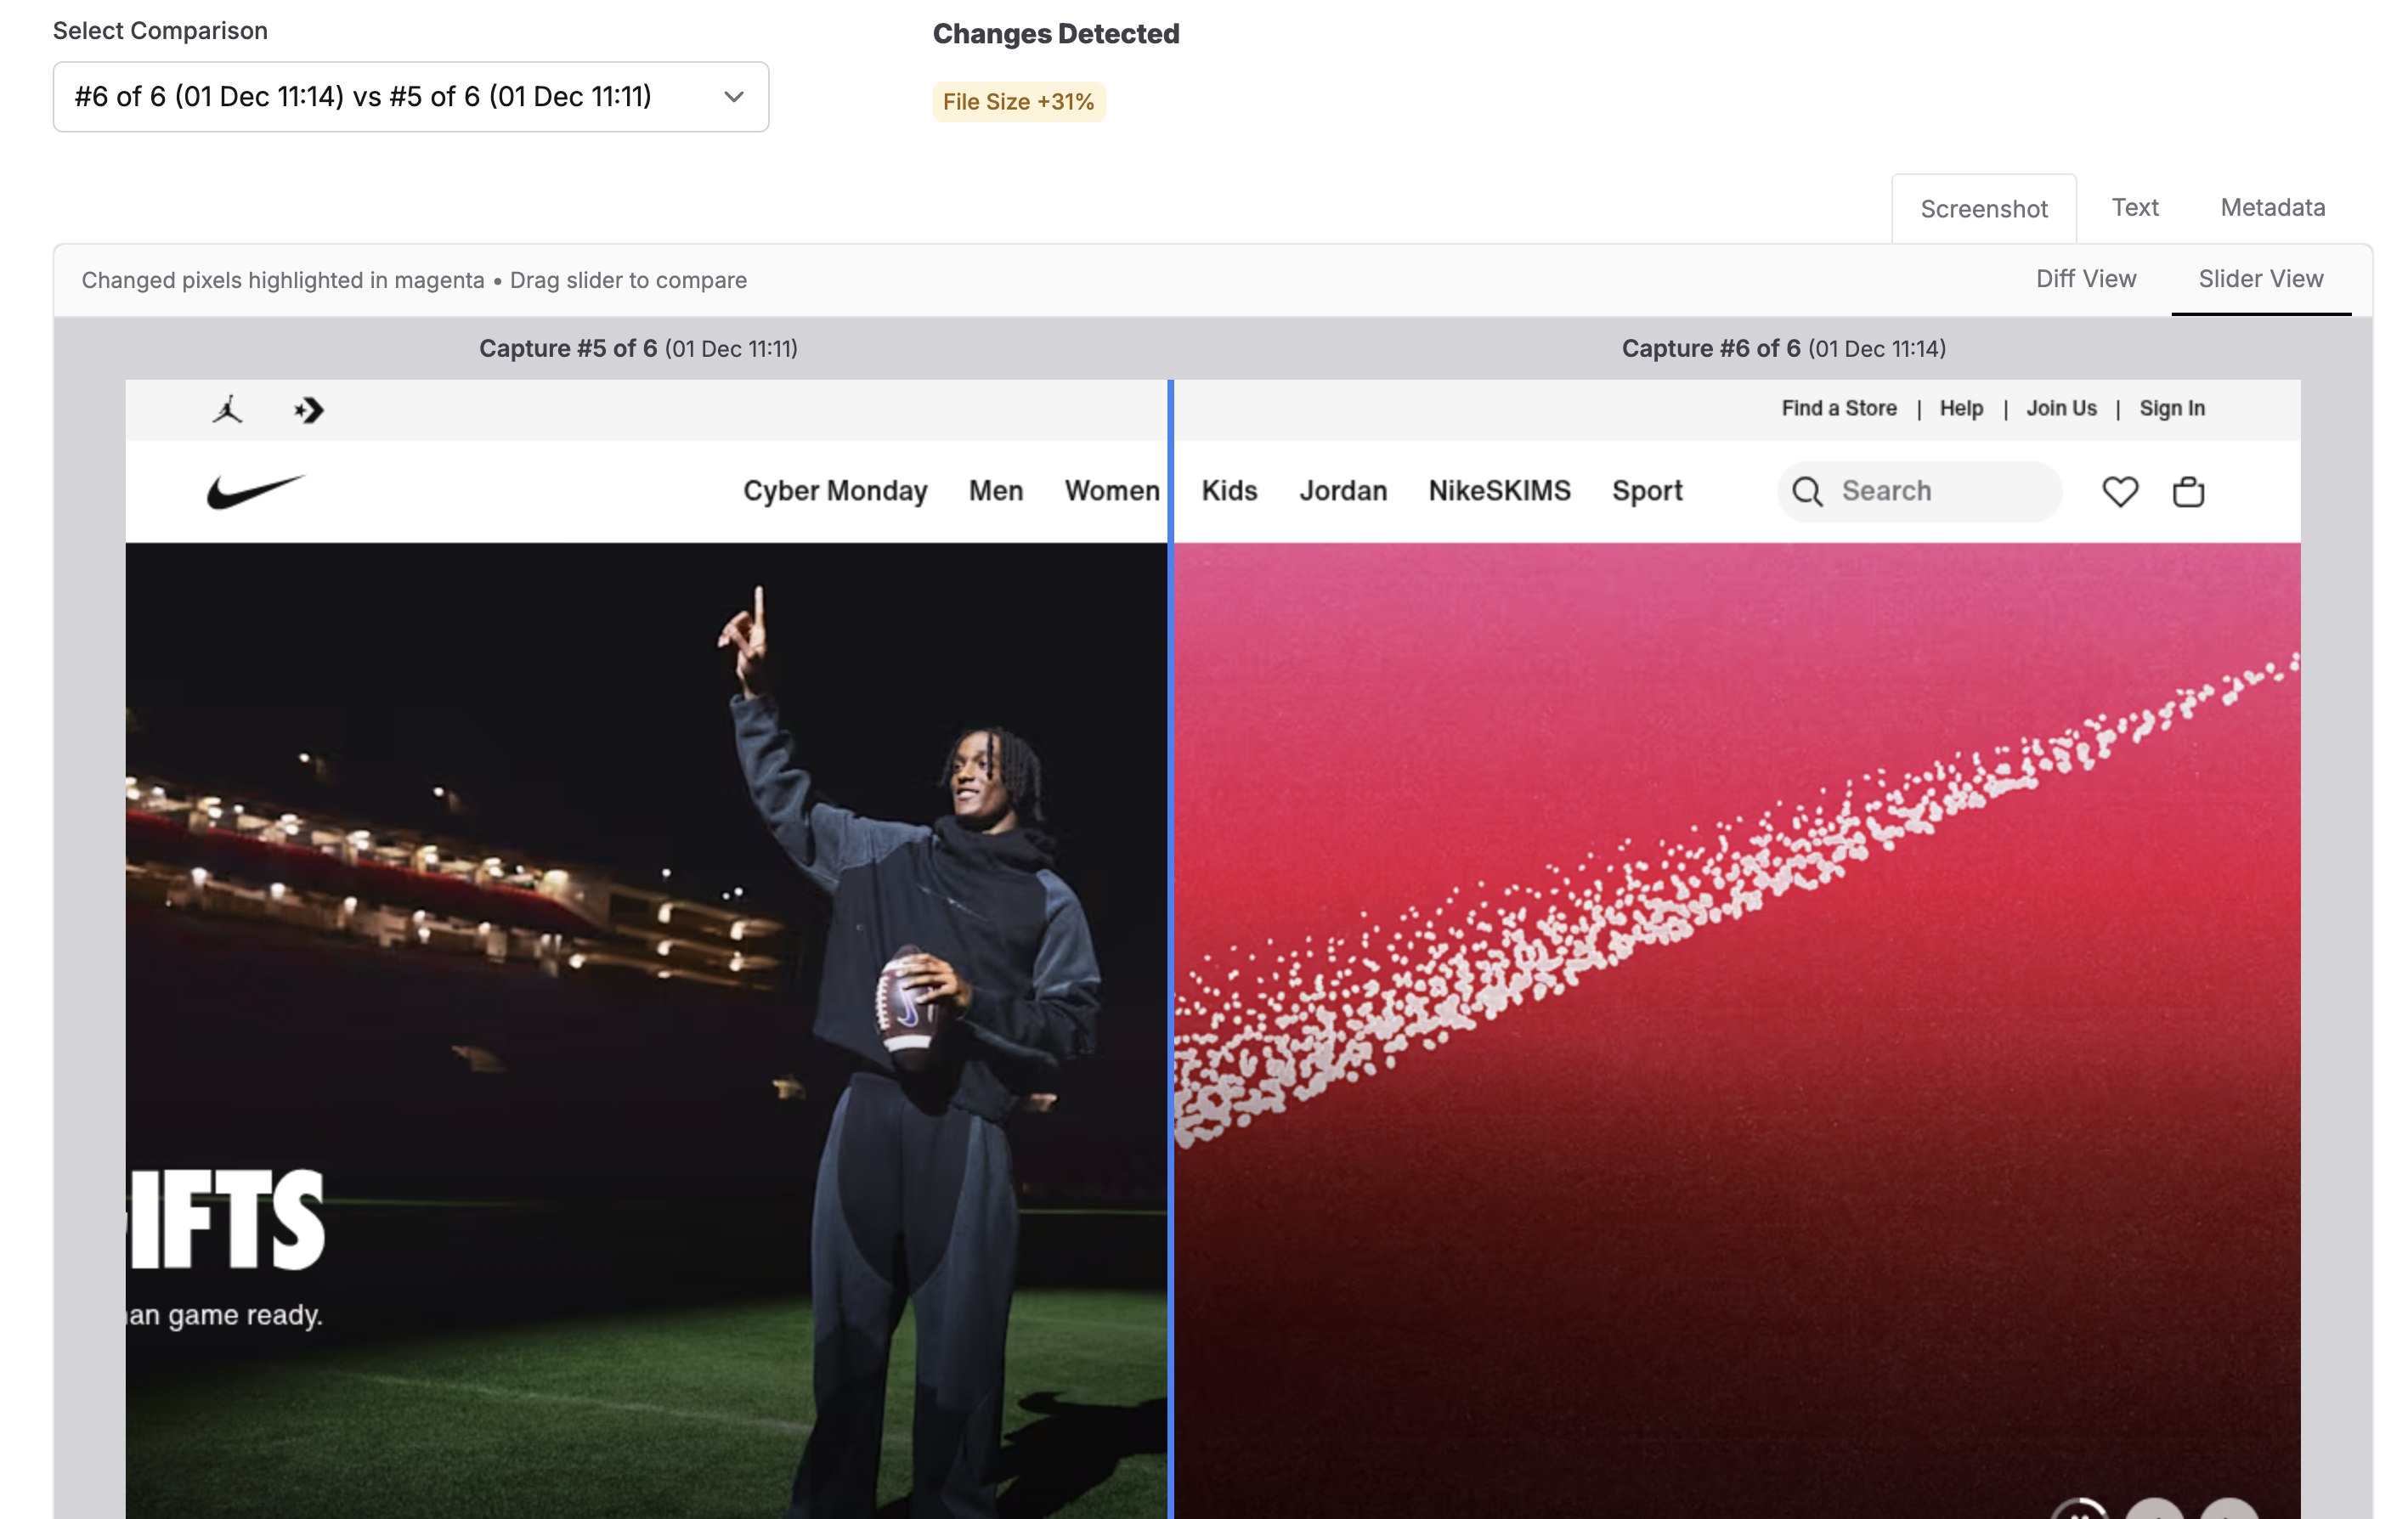Screen dimensions: 2408x1519
Task: Click the blue comparison slider handle
Action: [x=1170, y=948]
